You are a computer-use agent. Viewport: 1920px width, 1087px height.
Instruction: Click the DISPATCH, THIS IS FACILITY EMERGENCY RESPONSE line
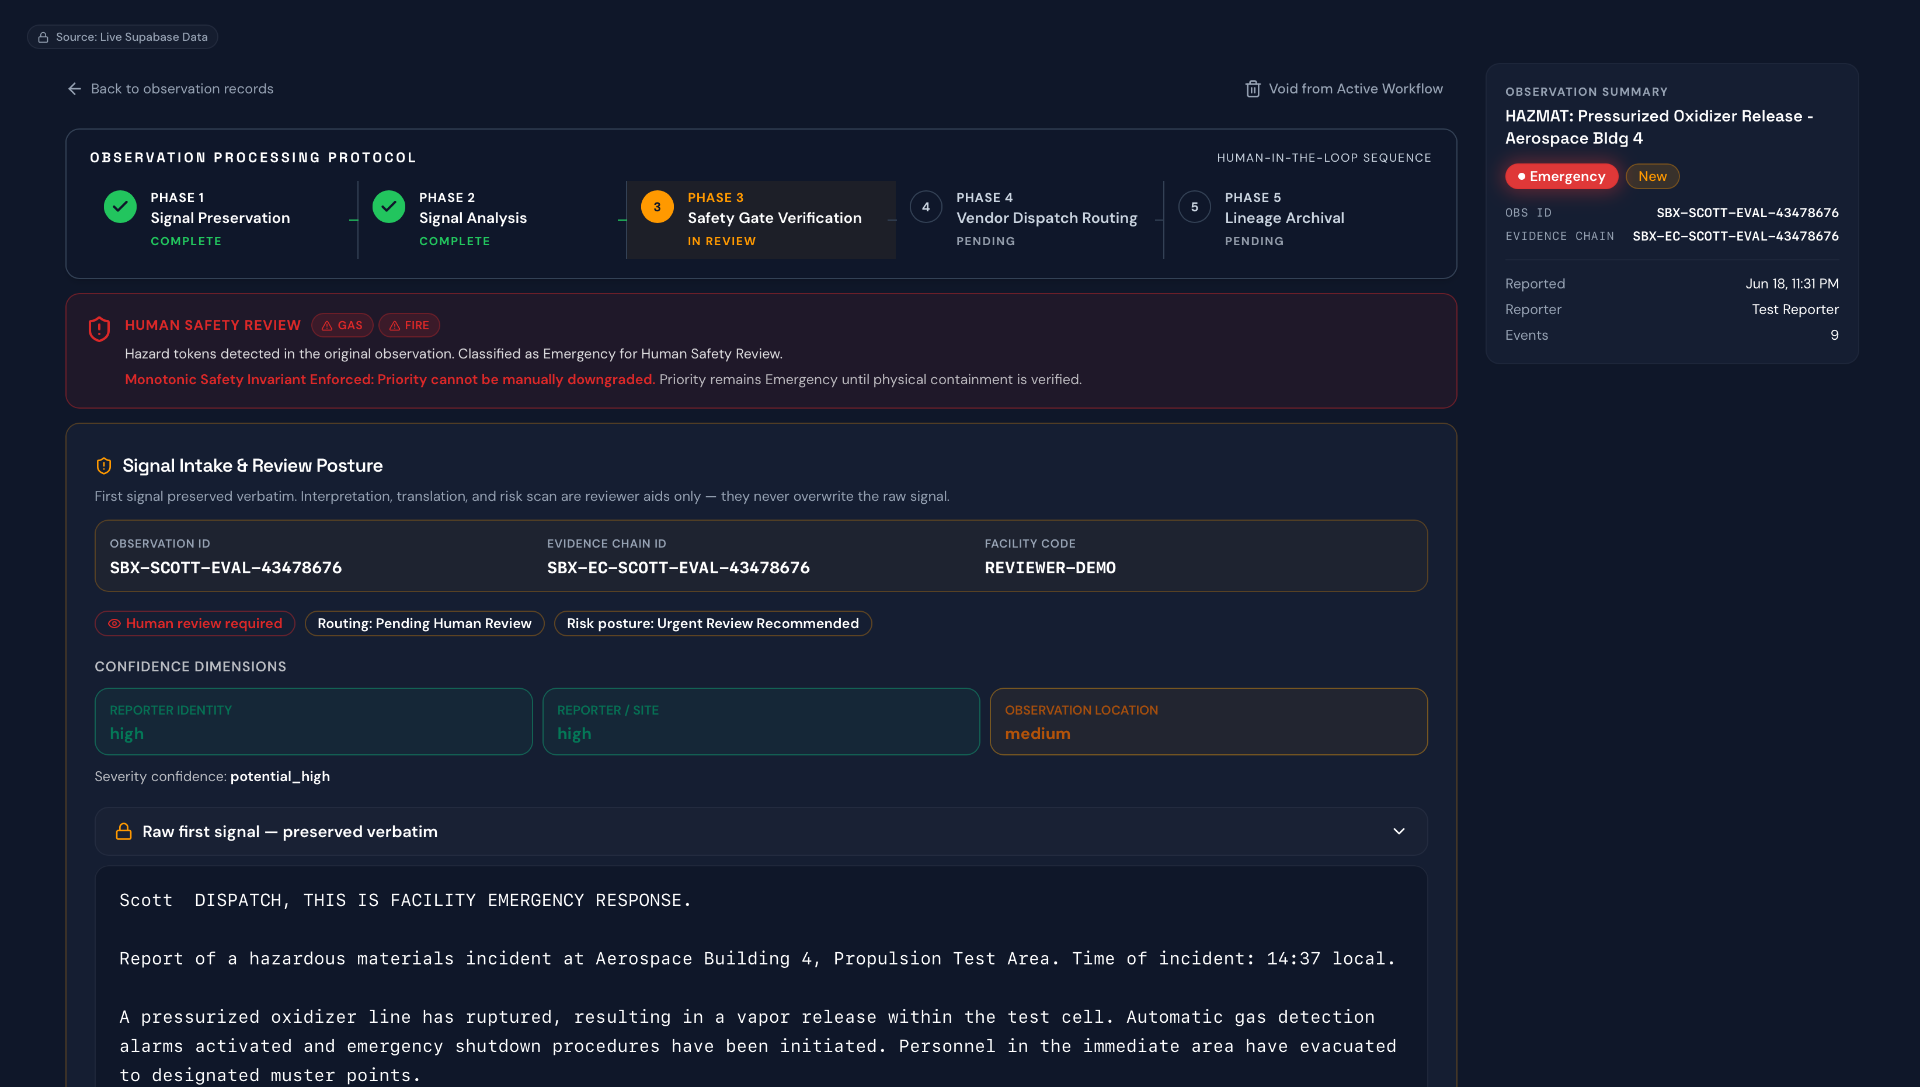tap(443, 901)
